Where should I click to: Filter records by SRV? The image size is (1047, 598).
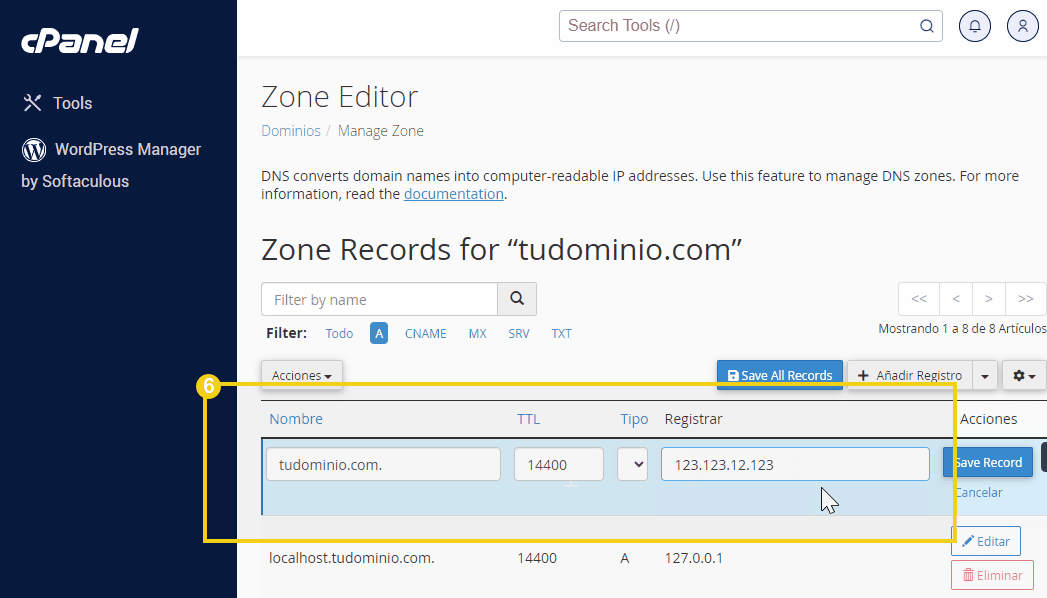[x=519, y=334]
